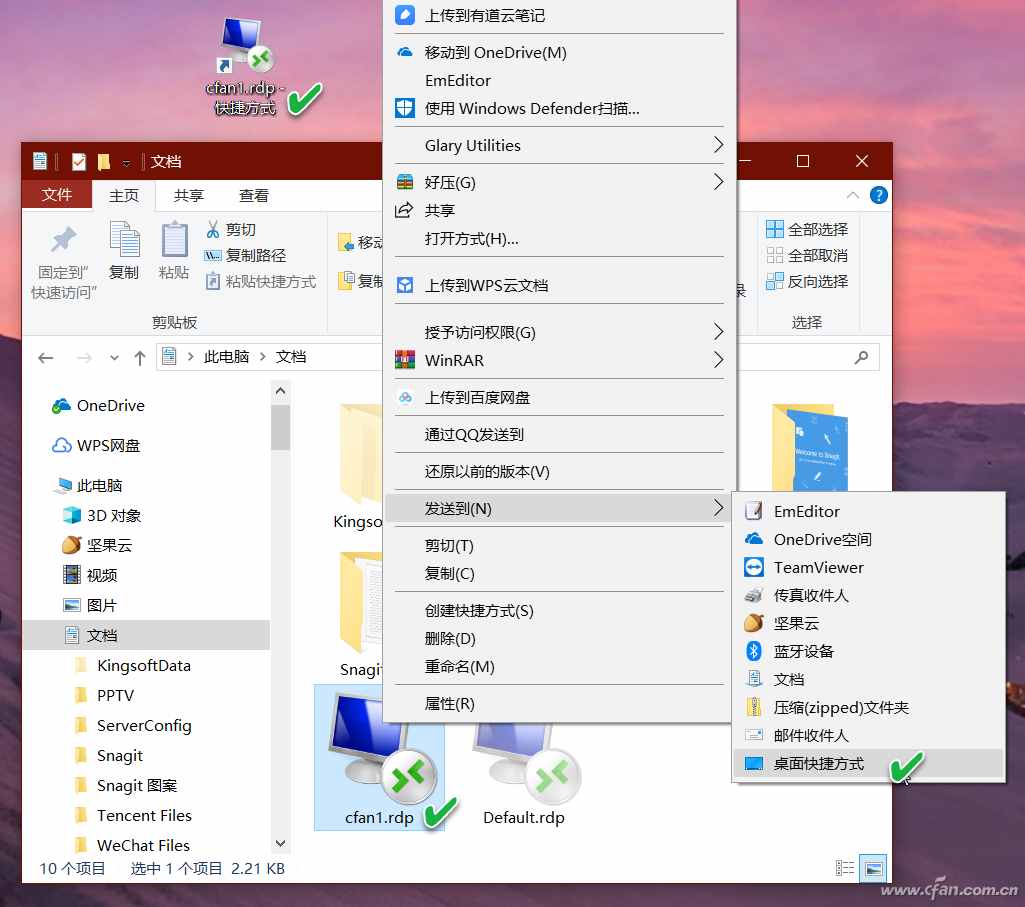Go up one folder with up arrow

click(x=139, y=358)
